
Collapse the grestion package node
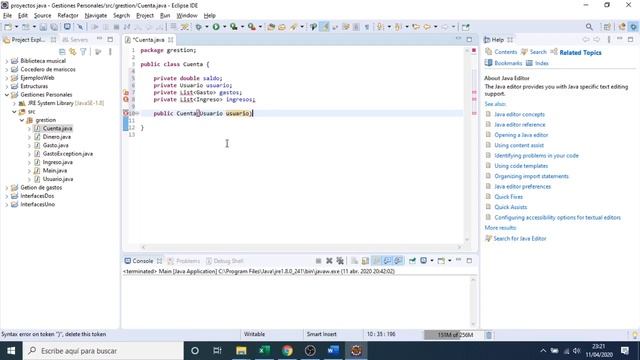click(x=22, y=120)
